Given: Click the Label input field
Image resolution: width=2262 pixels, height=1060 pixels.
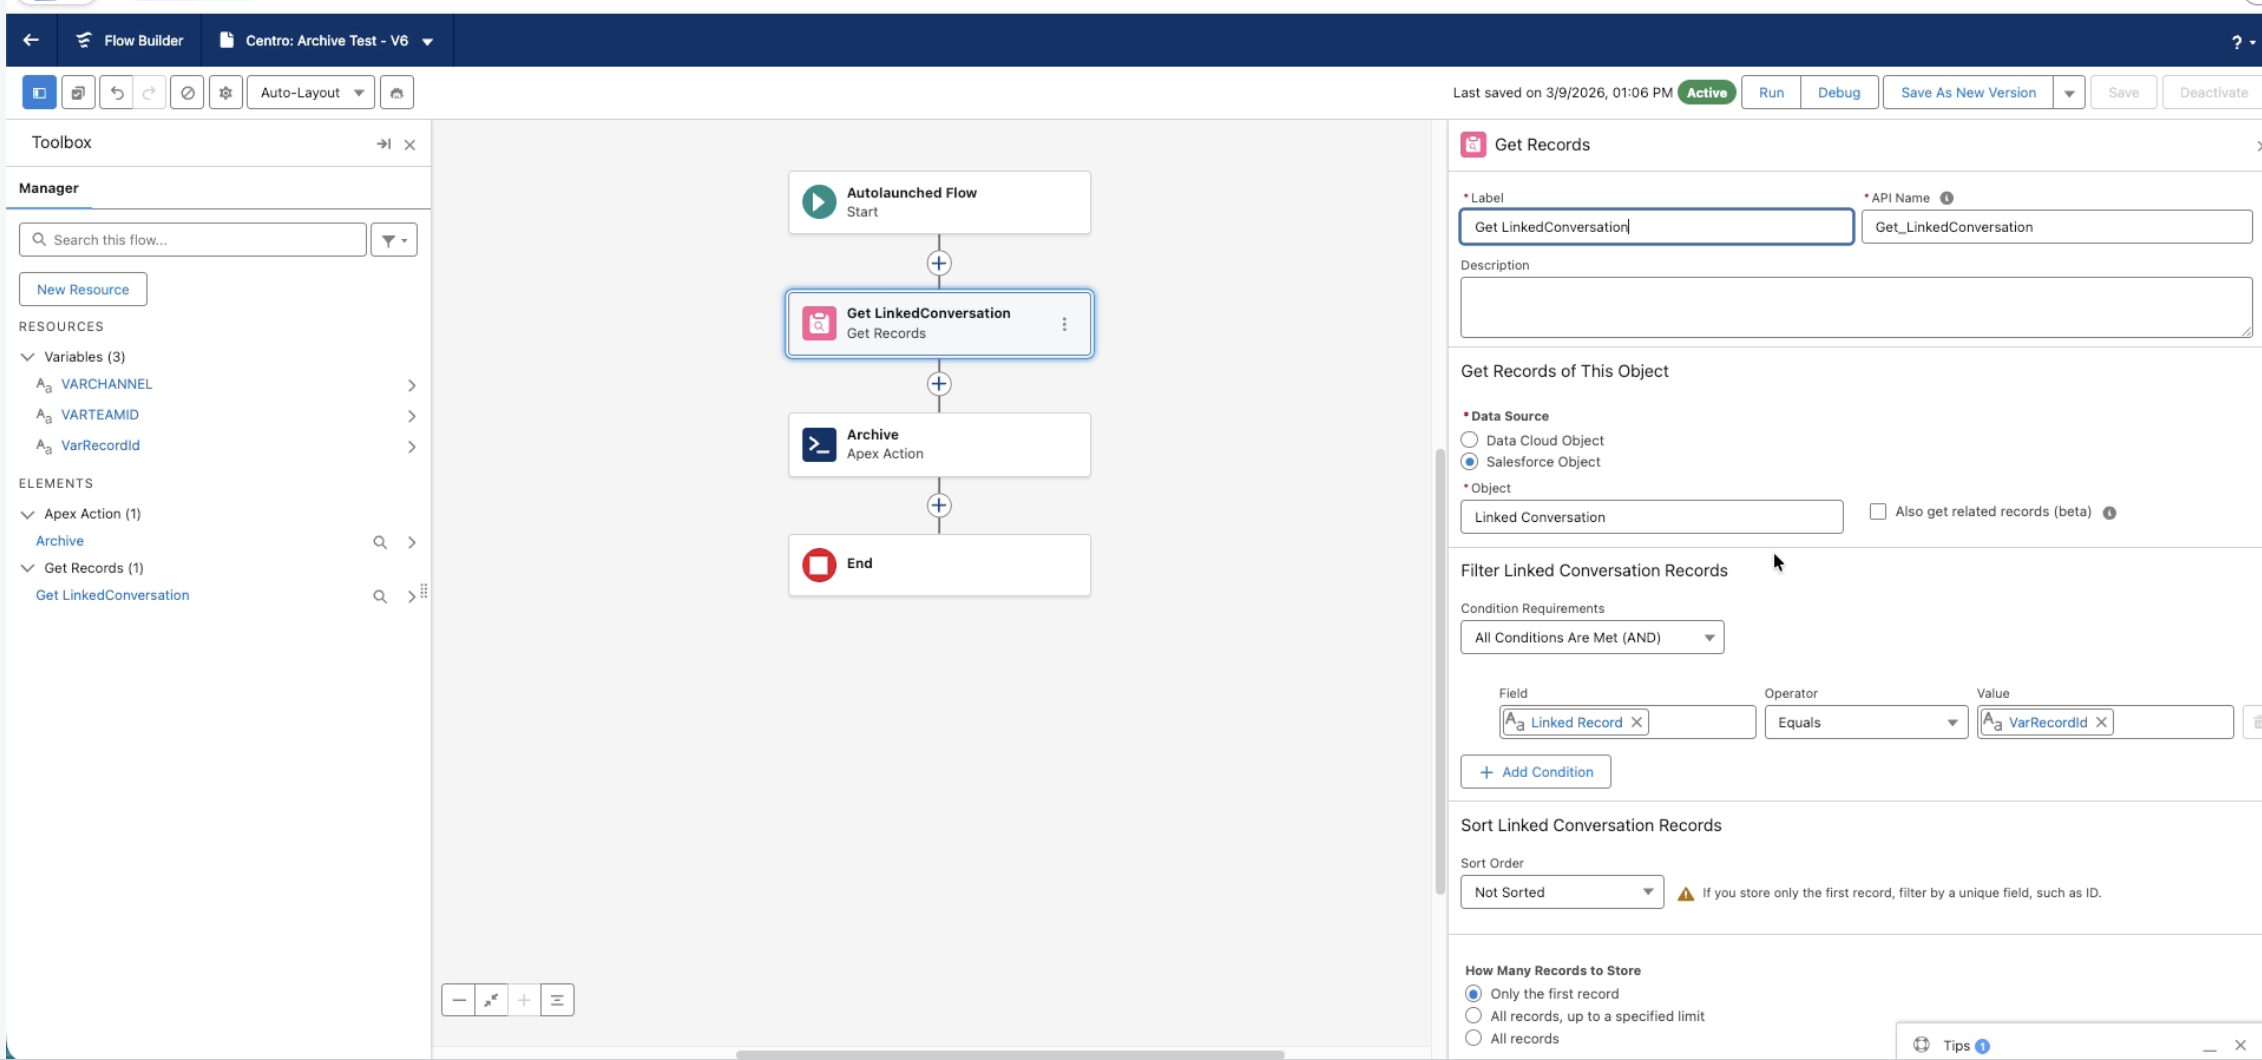Looking at the screenshot, I should pyautogui.click(x=1657, y=227).
